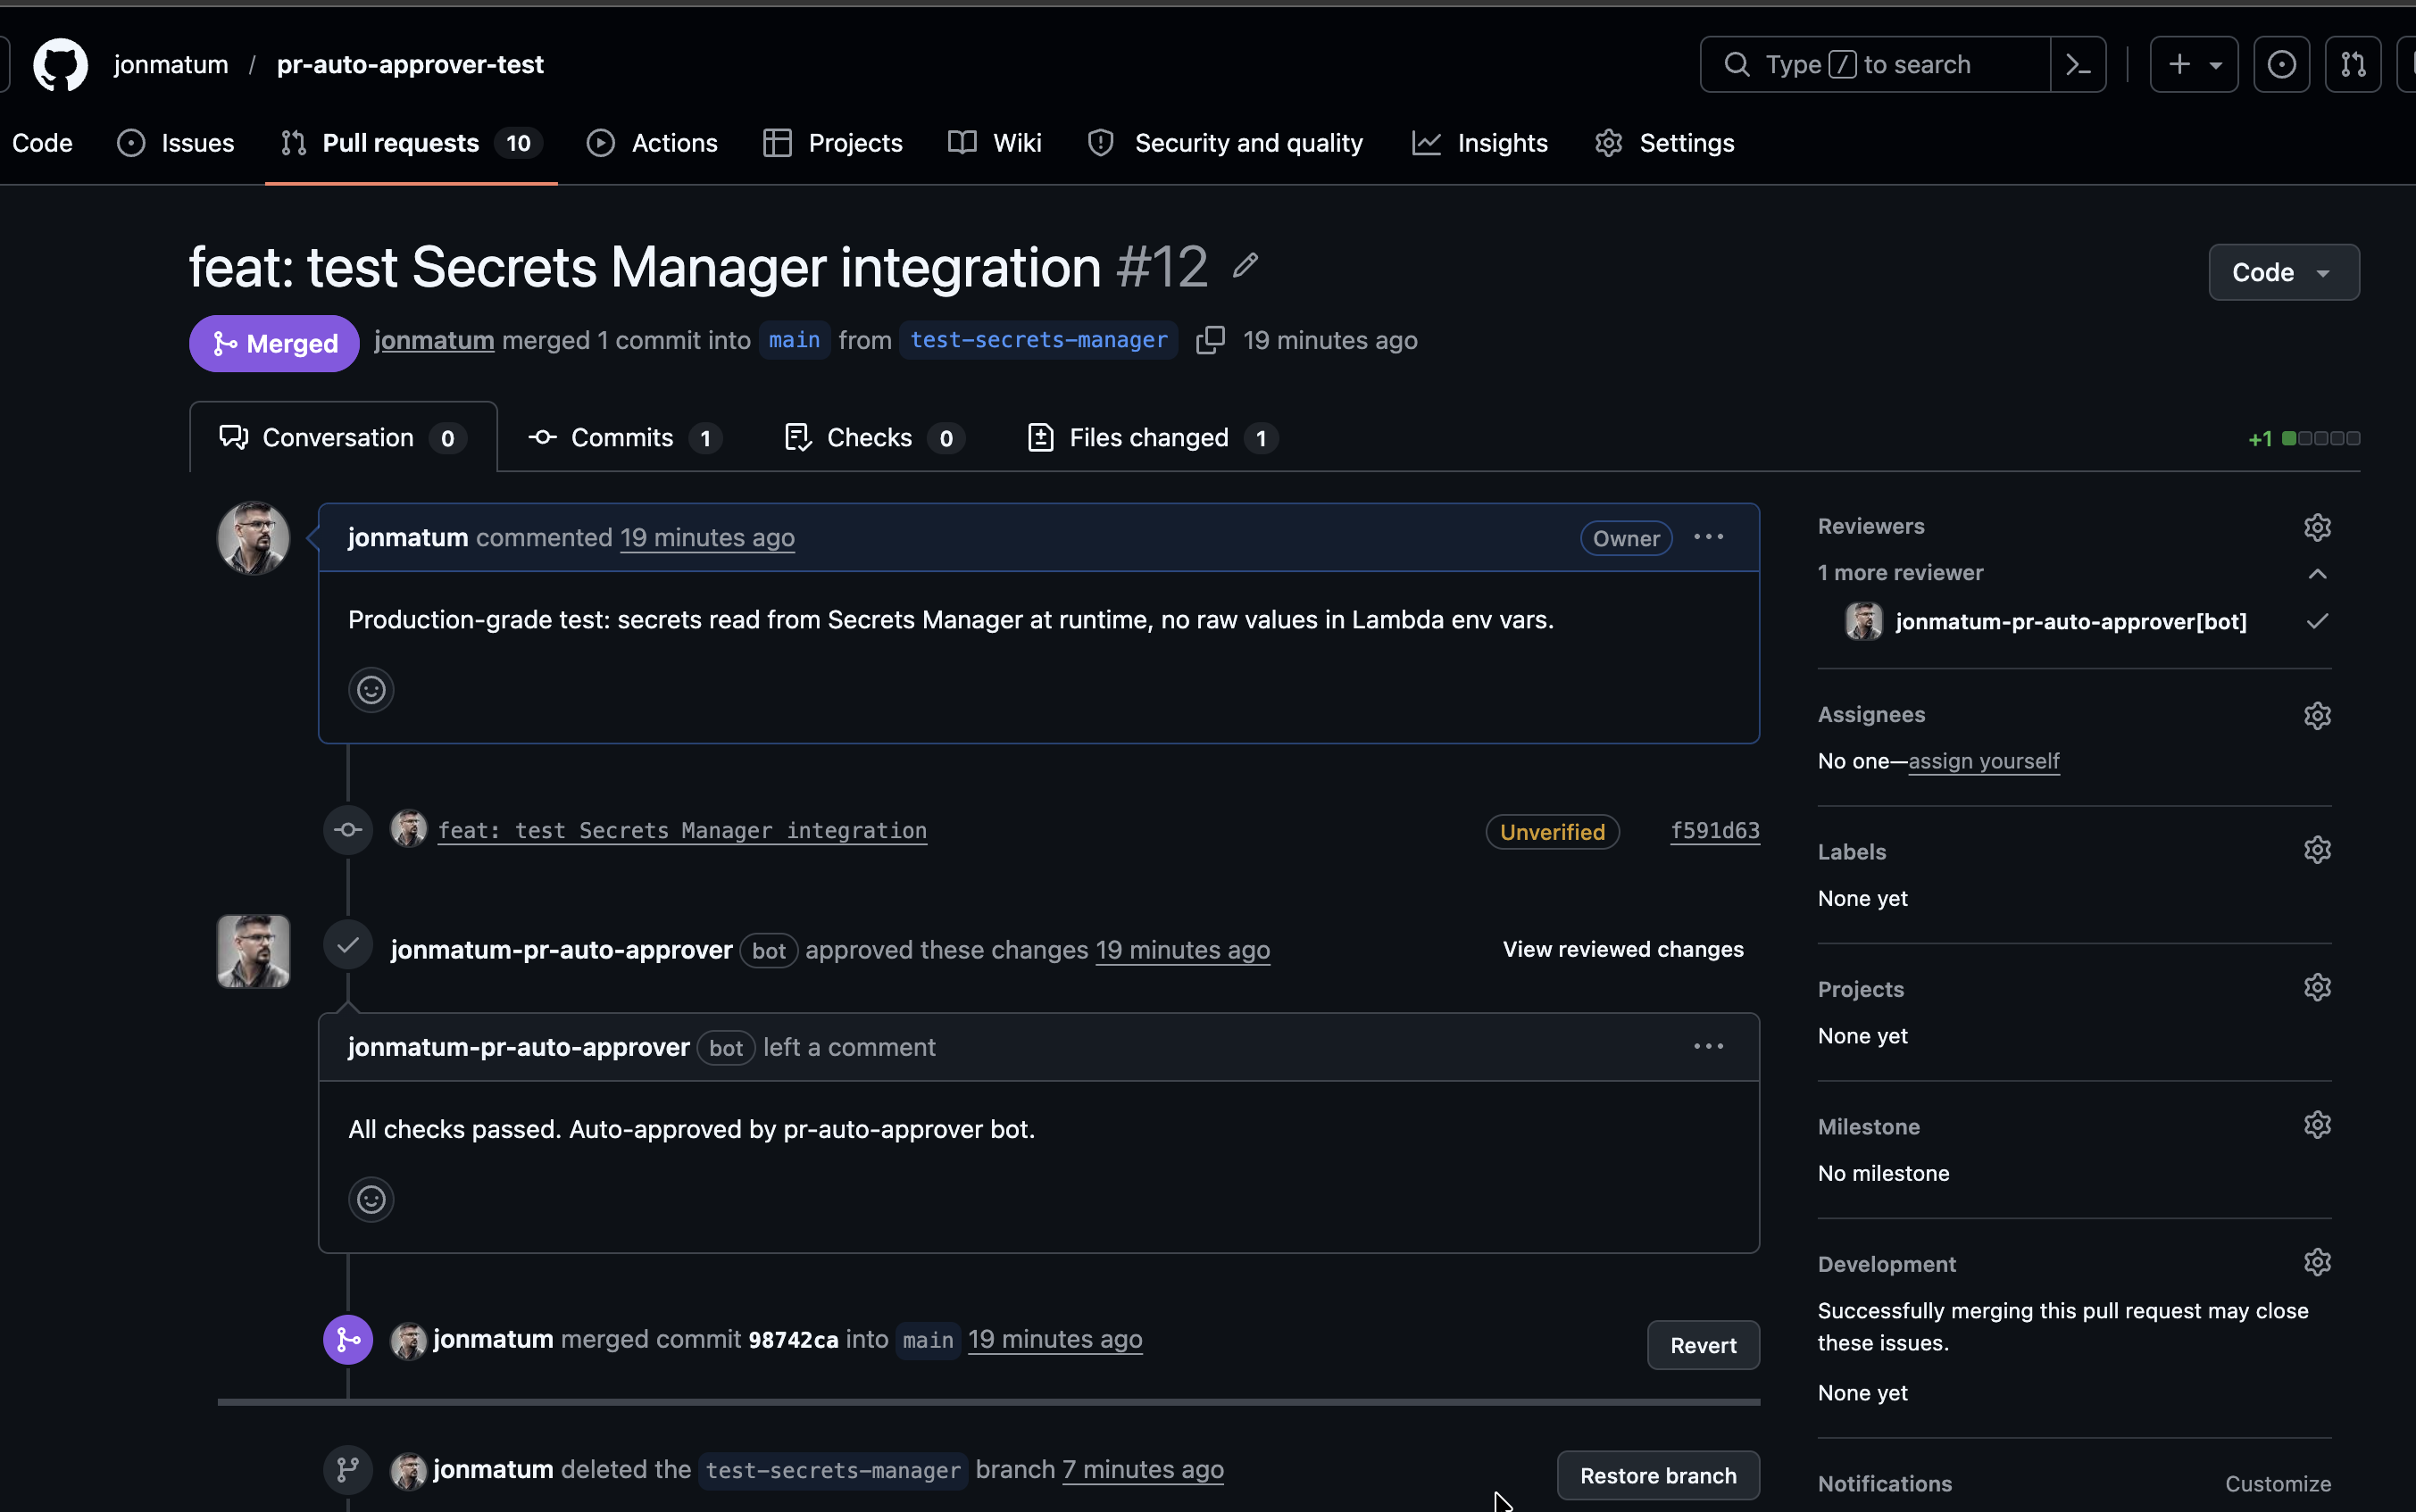Add a reaction to jonmatum's comment
This screenshot has height=1512, width=2416.
coord(371,690)
